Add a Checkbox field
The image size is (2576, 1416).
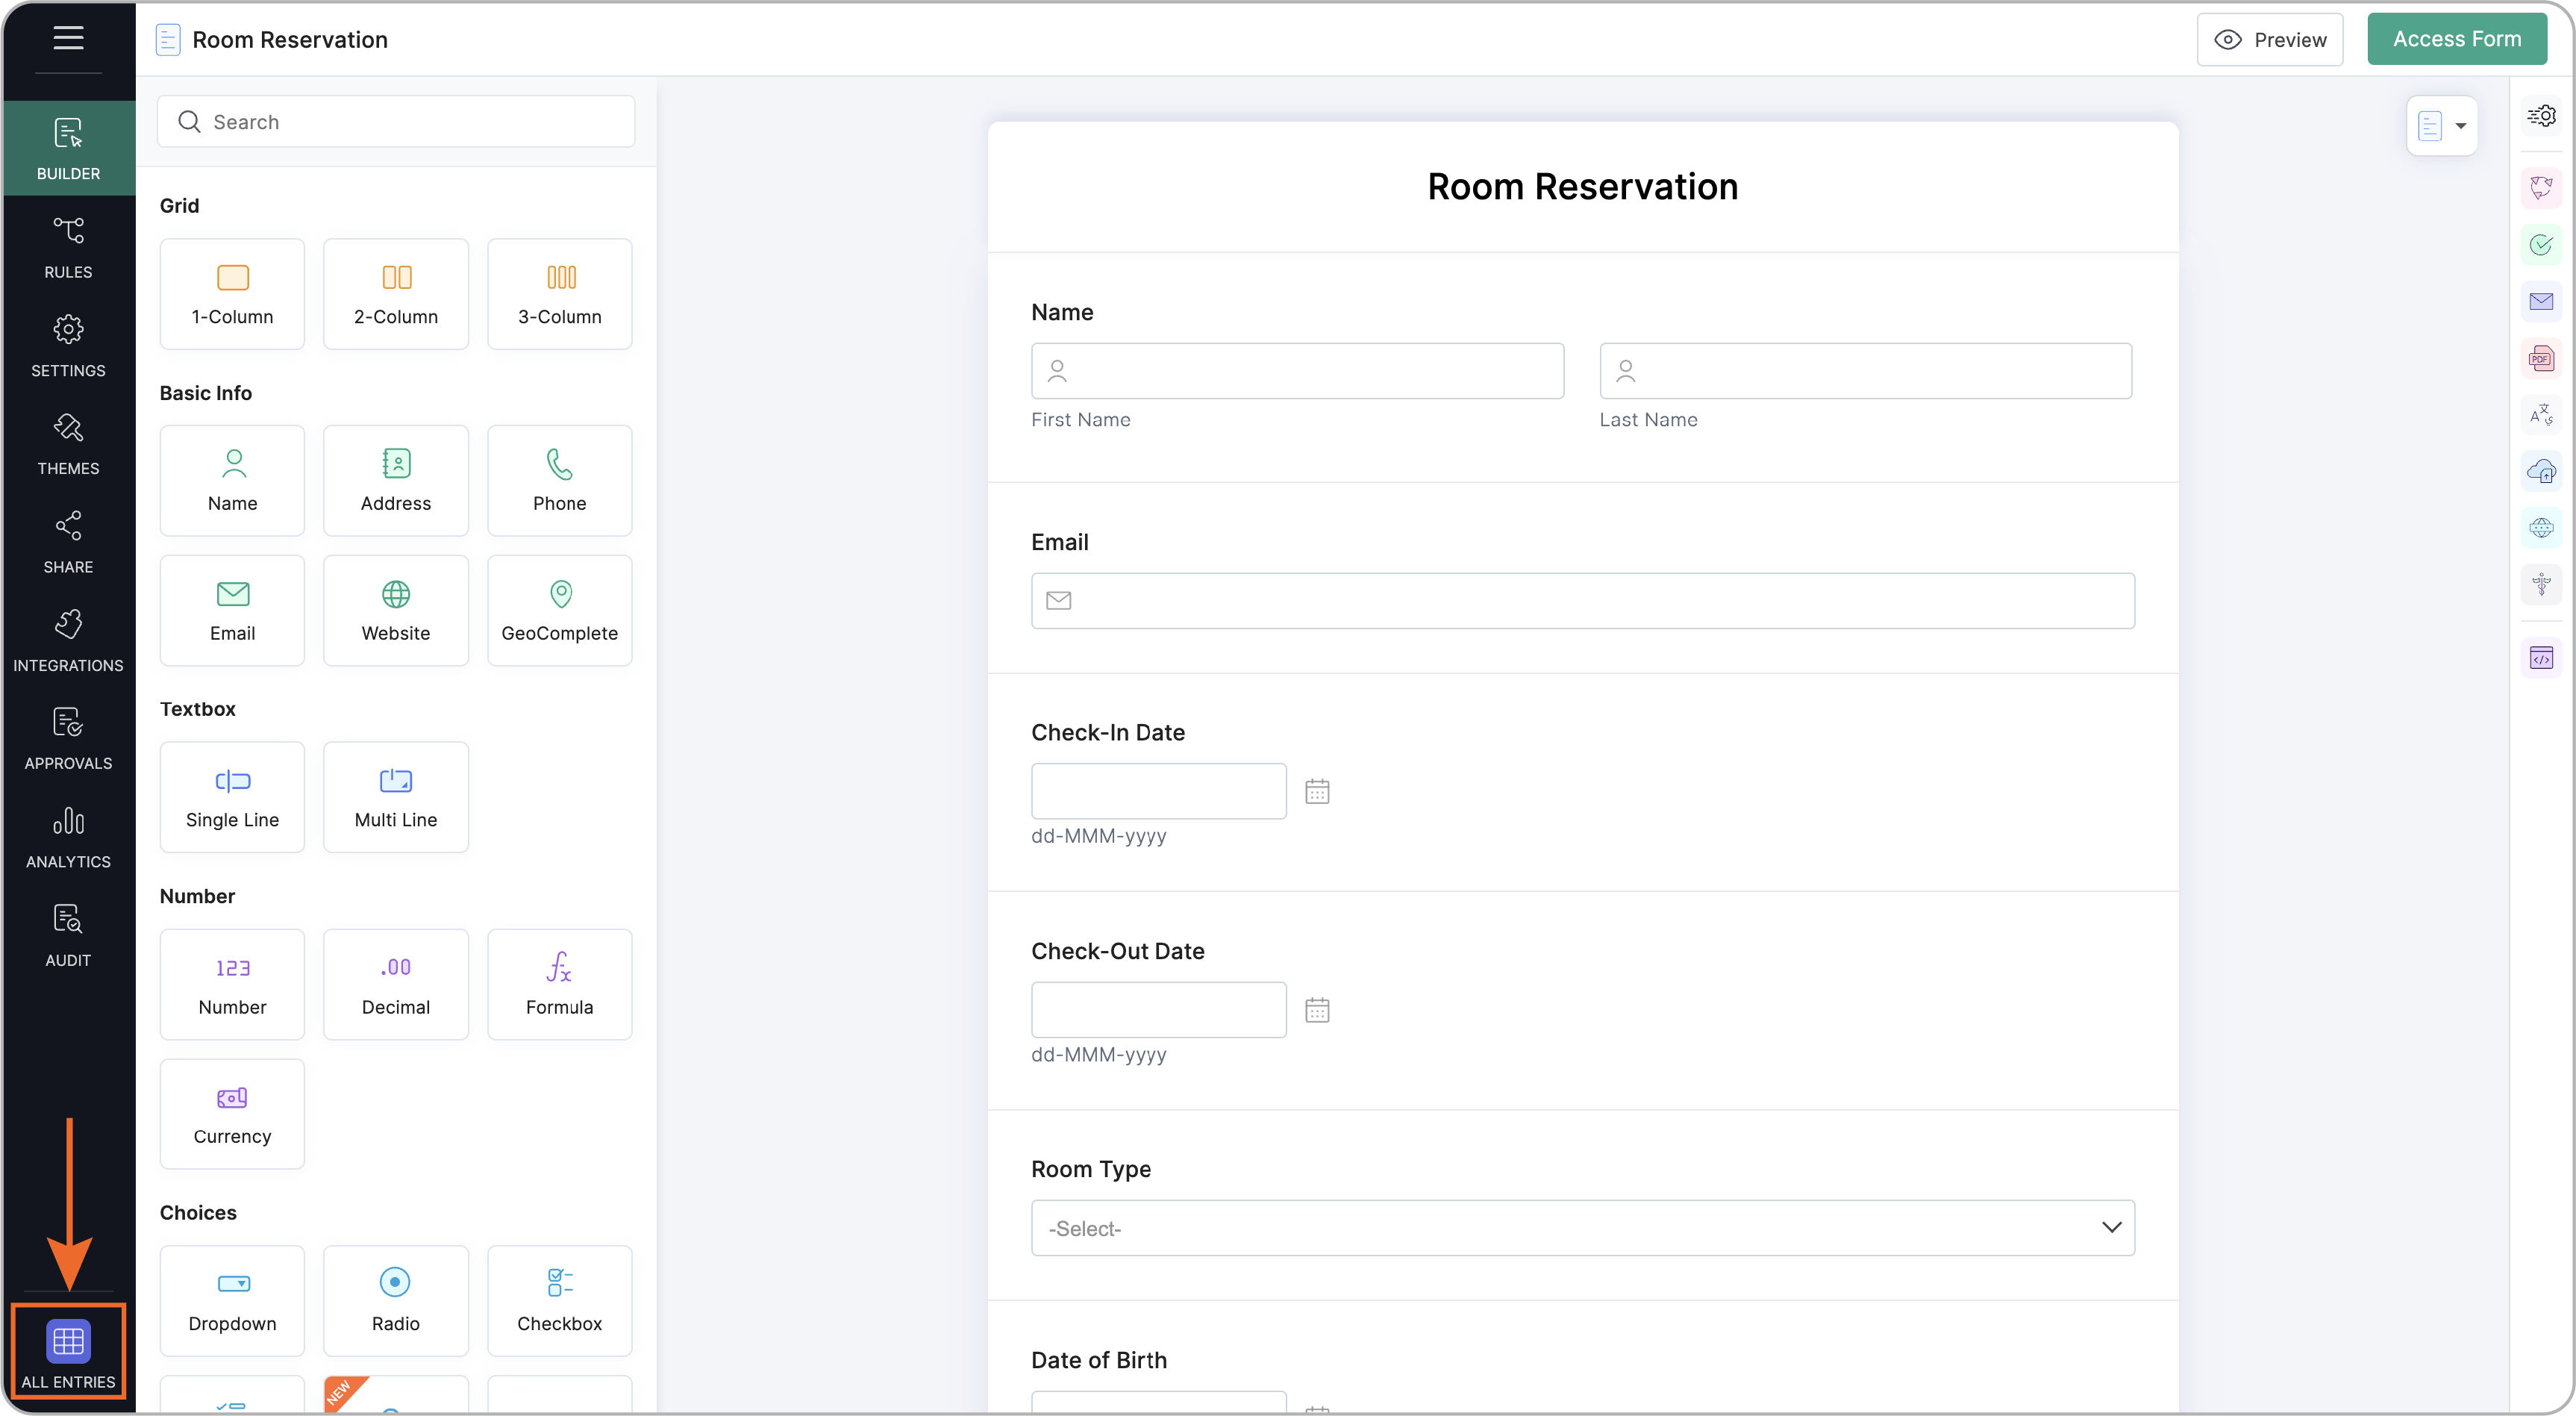pos(560,1301)
